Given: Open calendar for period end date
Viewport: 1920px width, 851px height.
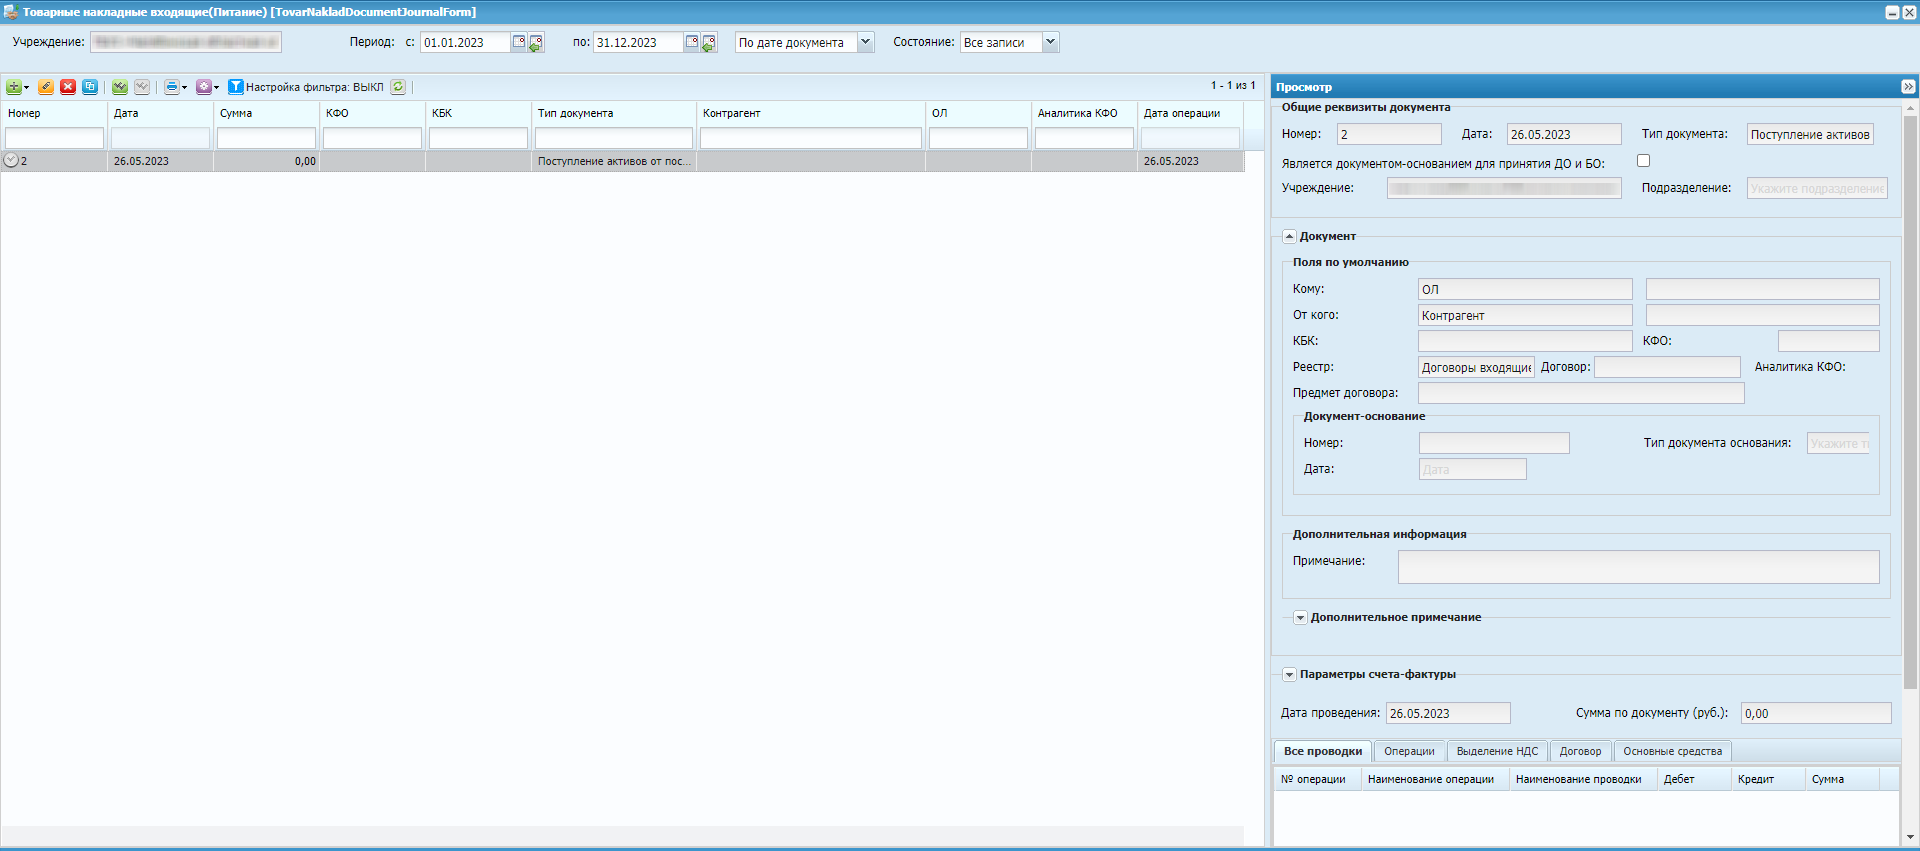Looking at the screenshot, I should coord(692,42).
